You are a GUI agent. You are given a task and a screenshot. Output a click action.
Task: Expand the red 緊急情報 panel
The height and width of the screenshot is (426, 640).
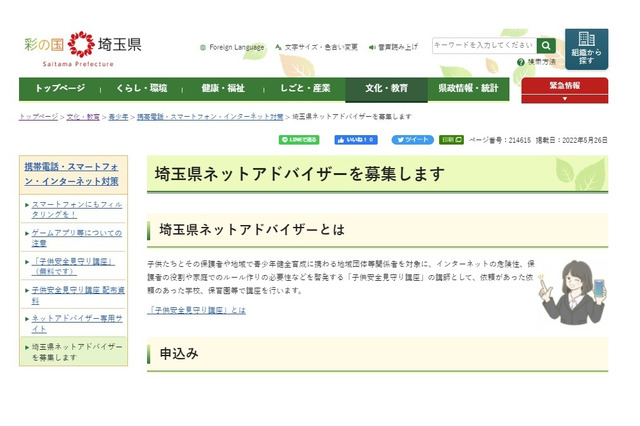[x=564, y=91]
